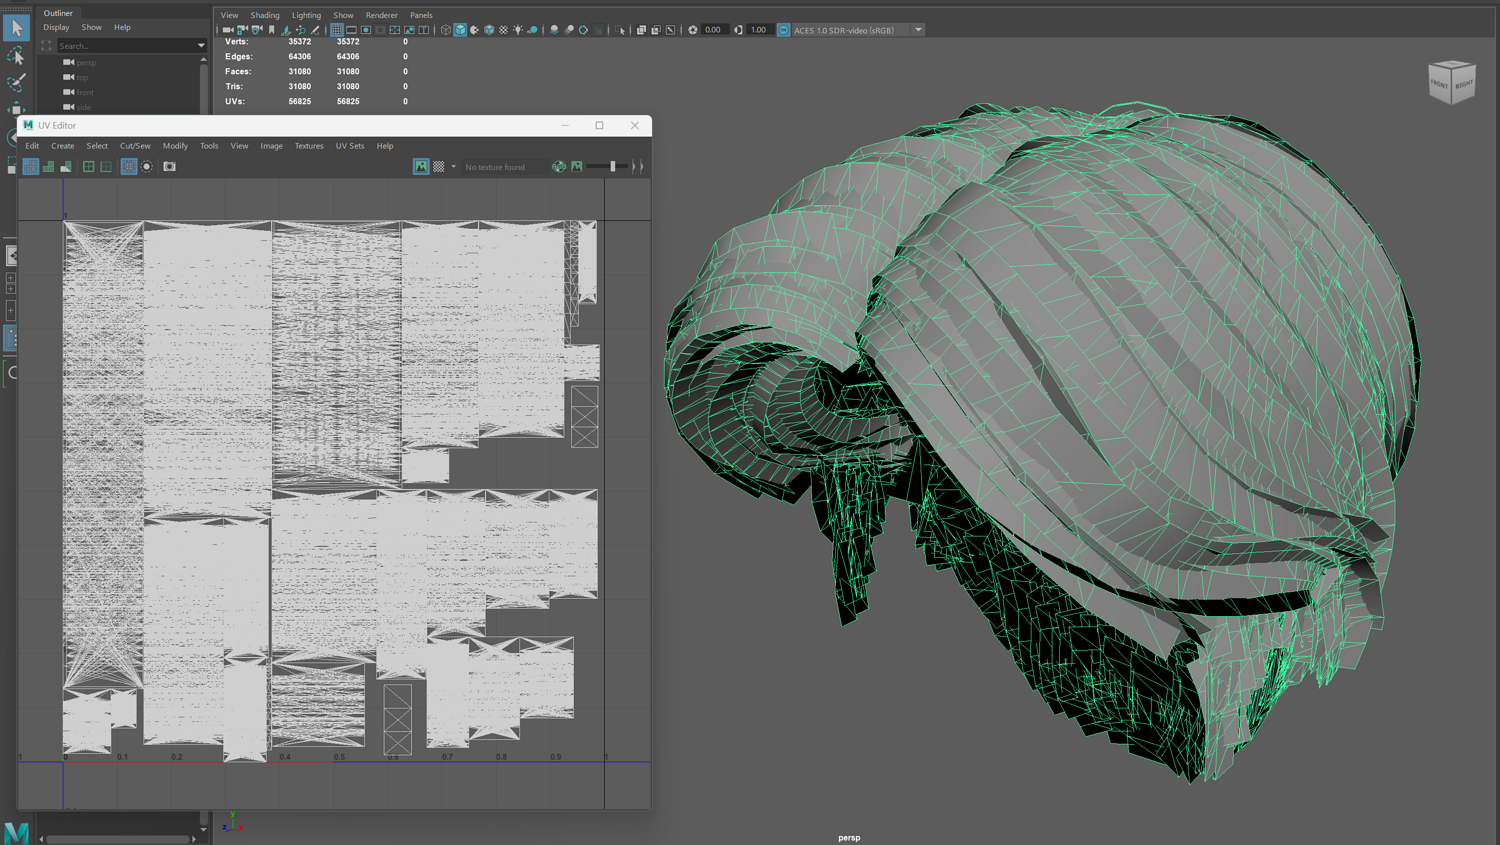Click the viewport bookmark icon
The width and height of the screenshot is (1500, 845).
pyautogui.click(x=272, y=30)
